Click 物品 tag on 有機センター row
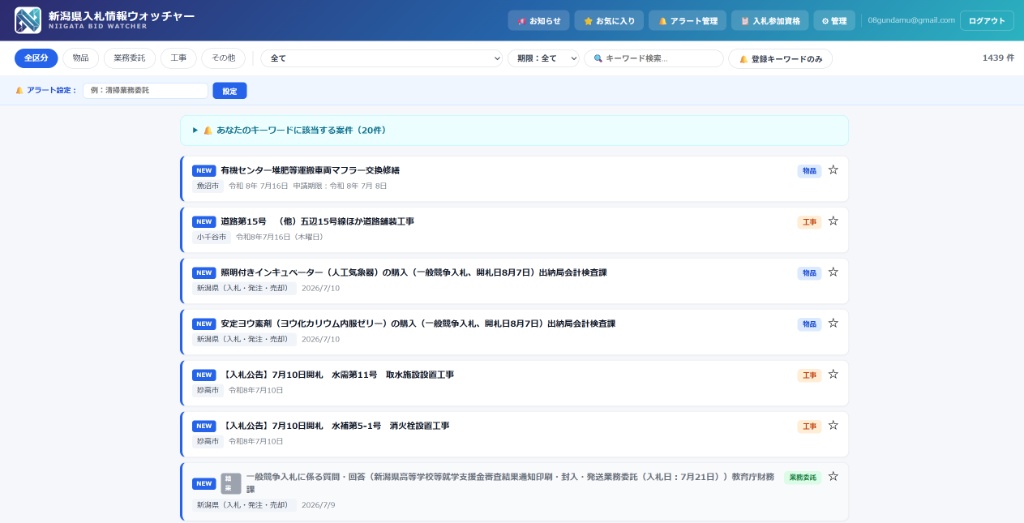 click(809, 170)
